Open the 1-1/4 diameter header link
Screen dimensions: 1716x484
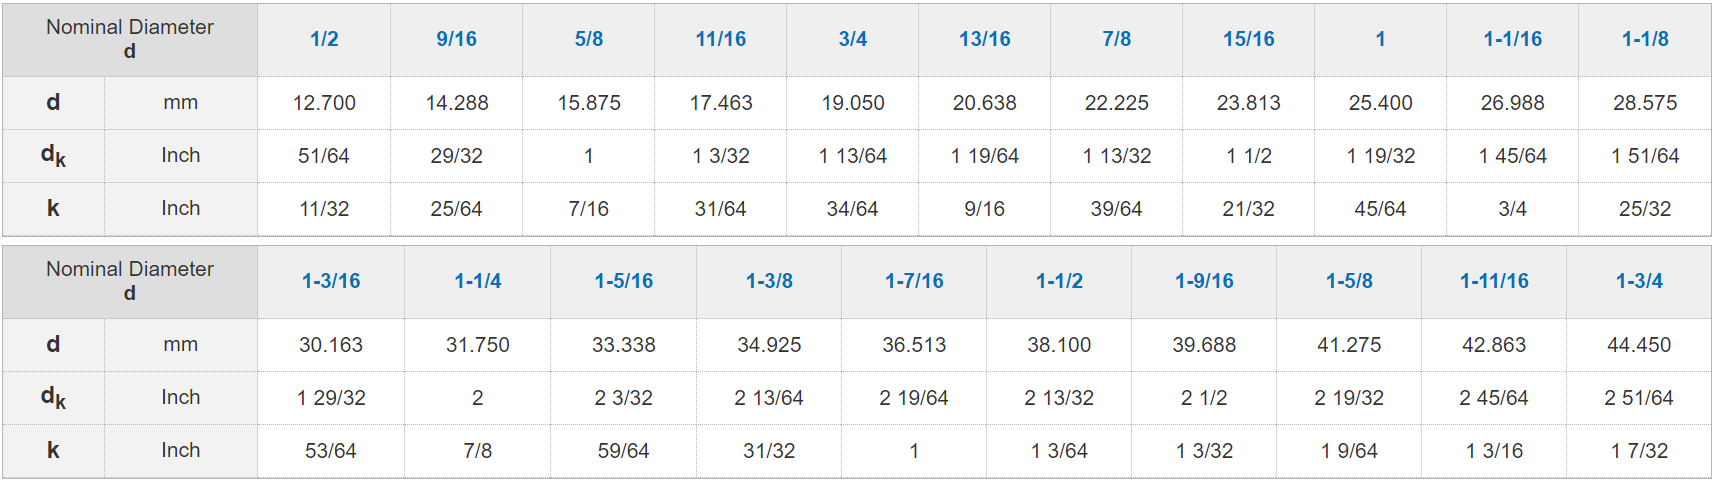(478, 281)
